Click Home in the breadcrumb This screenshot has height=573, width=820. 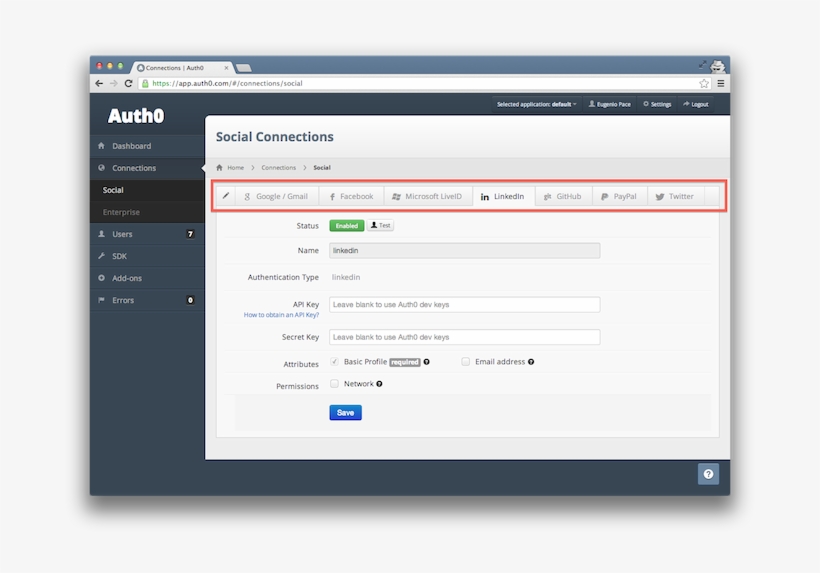235,168
